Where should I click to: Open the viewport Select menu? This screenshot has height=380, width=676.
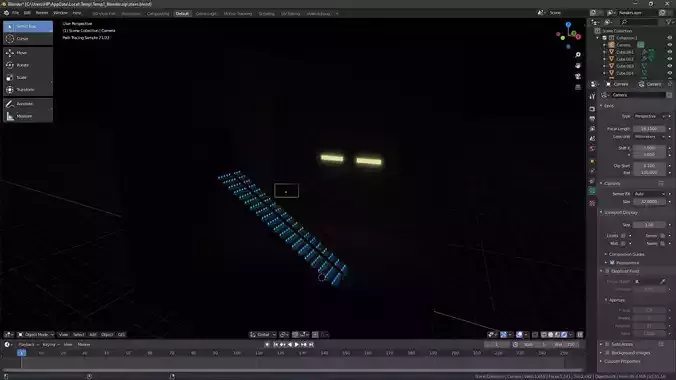click(78, 335)
